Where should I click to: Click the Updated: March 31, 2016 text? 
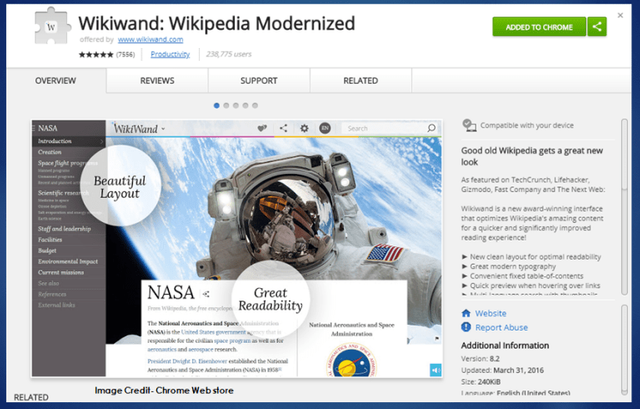pyautogui.click(x=502, y=370)
